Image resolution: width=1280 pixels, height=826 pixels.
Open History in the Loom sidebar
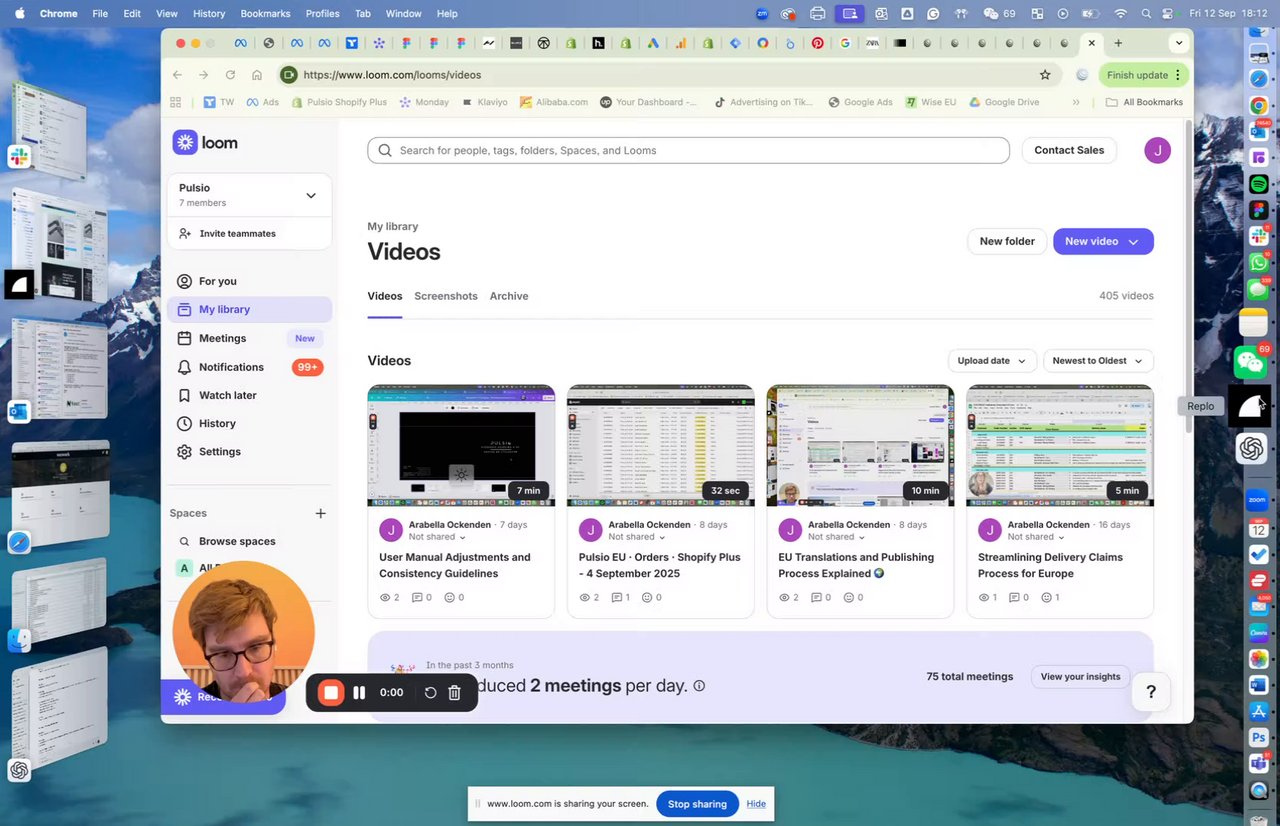tap(249, 423)
